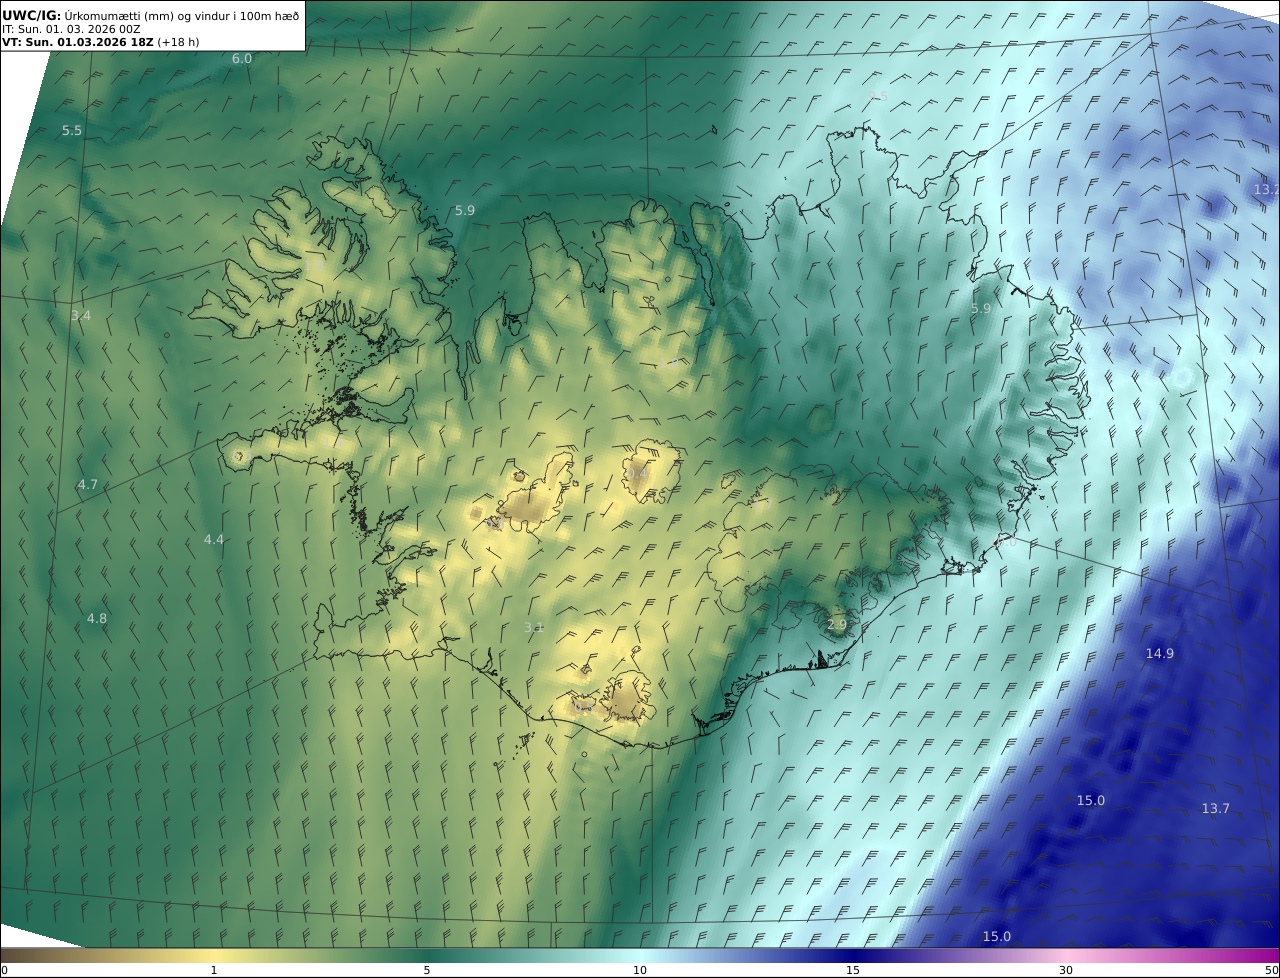This screenshot has width=1280, height=978.
Task: Select the 3.1 value over south Iceland
Action: point(534,628)
